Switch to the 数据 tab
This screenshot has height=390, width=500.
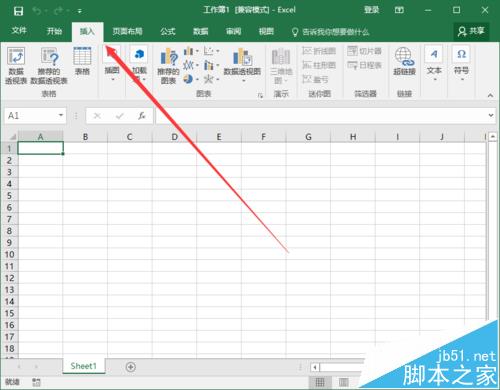click(x=201, y=31)
